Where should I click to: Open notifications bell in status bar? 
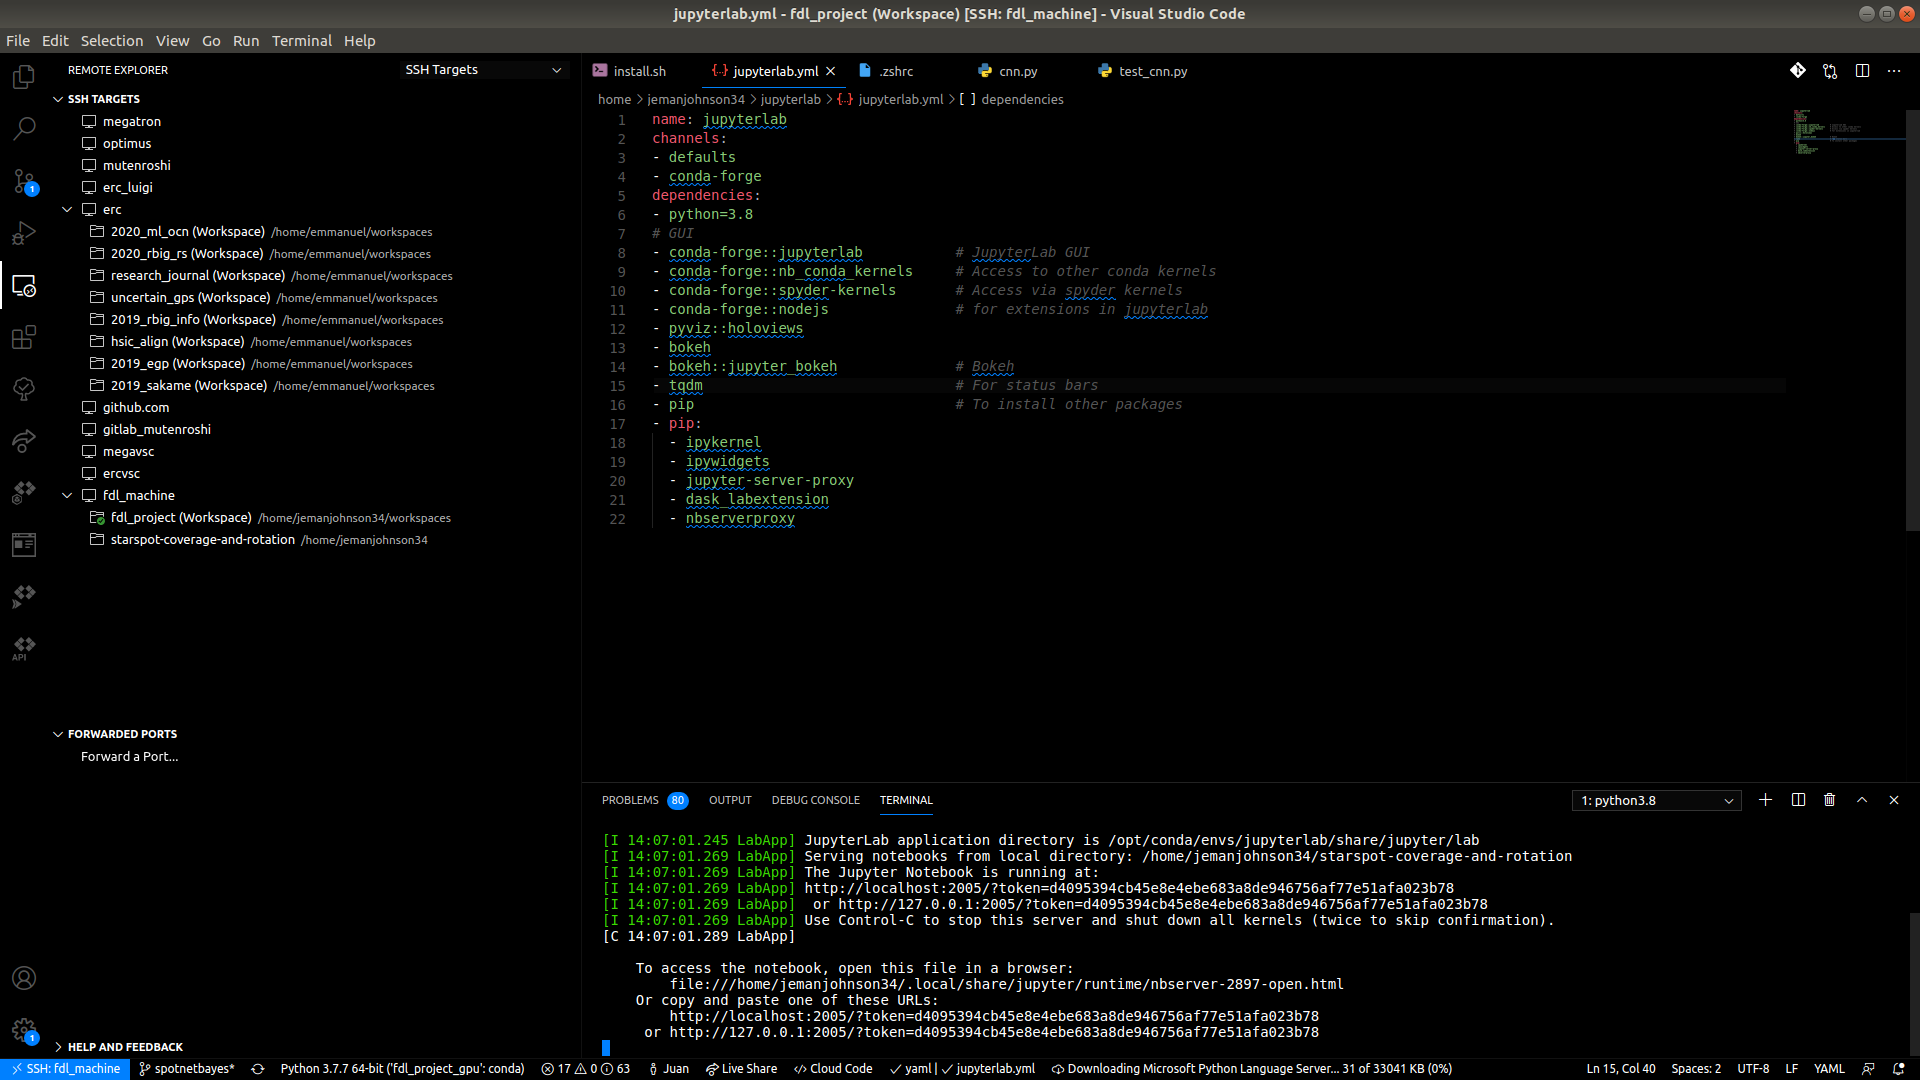(x=1899, y=1069)
